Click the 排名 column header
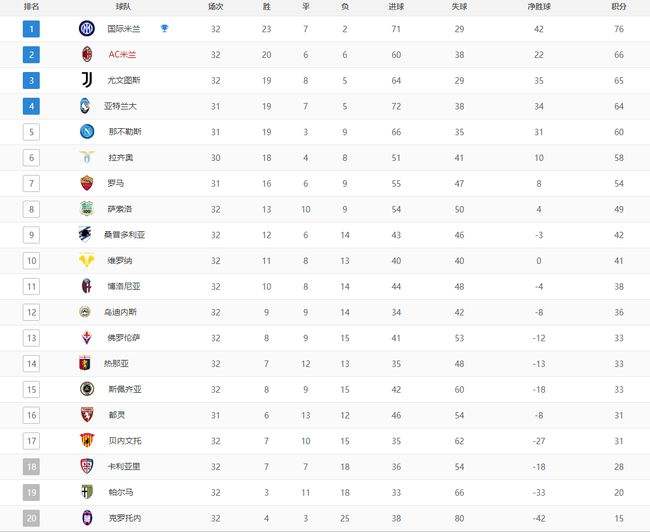The width and height of the screenshot is (650, 532). (x=32, y=7)
